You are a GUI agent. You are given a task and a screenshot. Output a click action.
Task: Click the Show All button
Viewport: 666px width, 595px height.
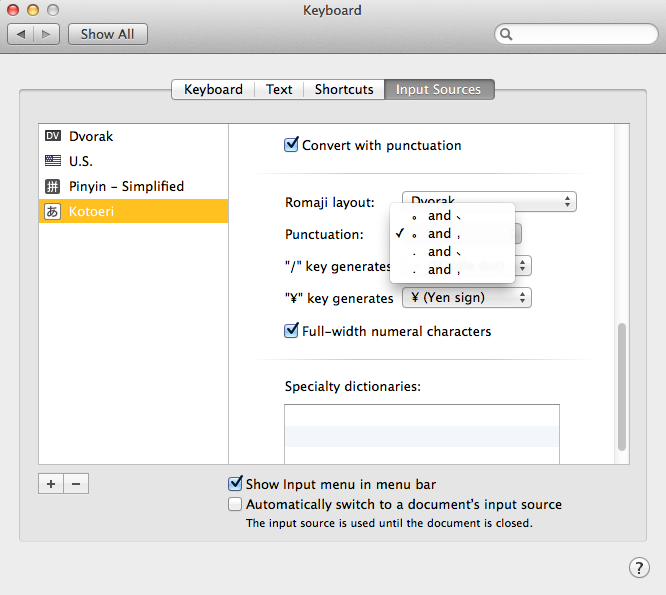click(107, 34)
